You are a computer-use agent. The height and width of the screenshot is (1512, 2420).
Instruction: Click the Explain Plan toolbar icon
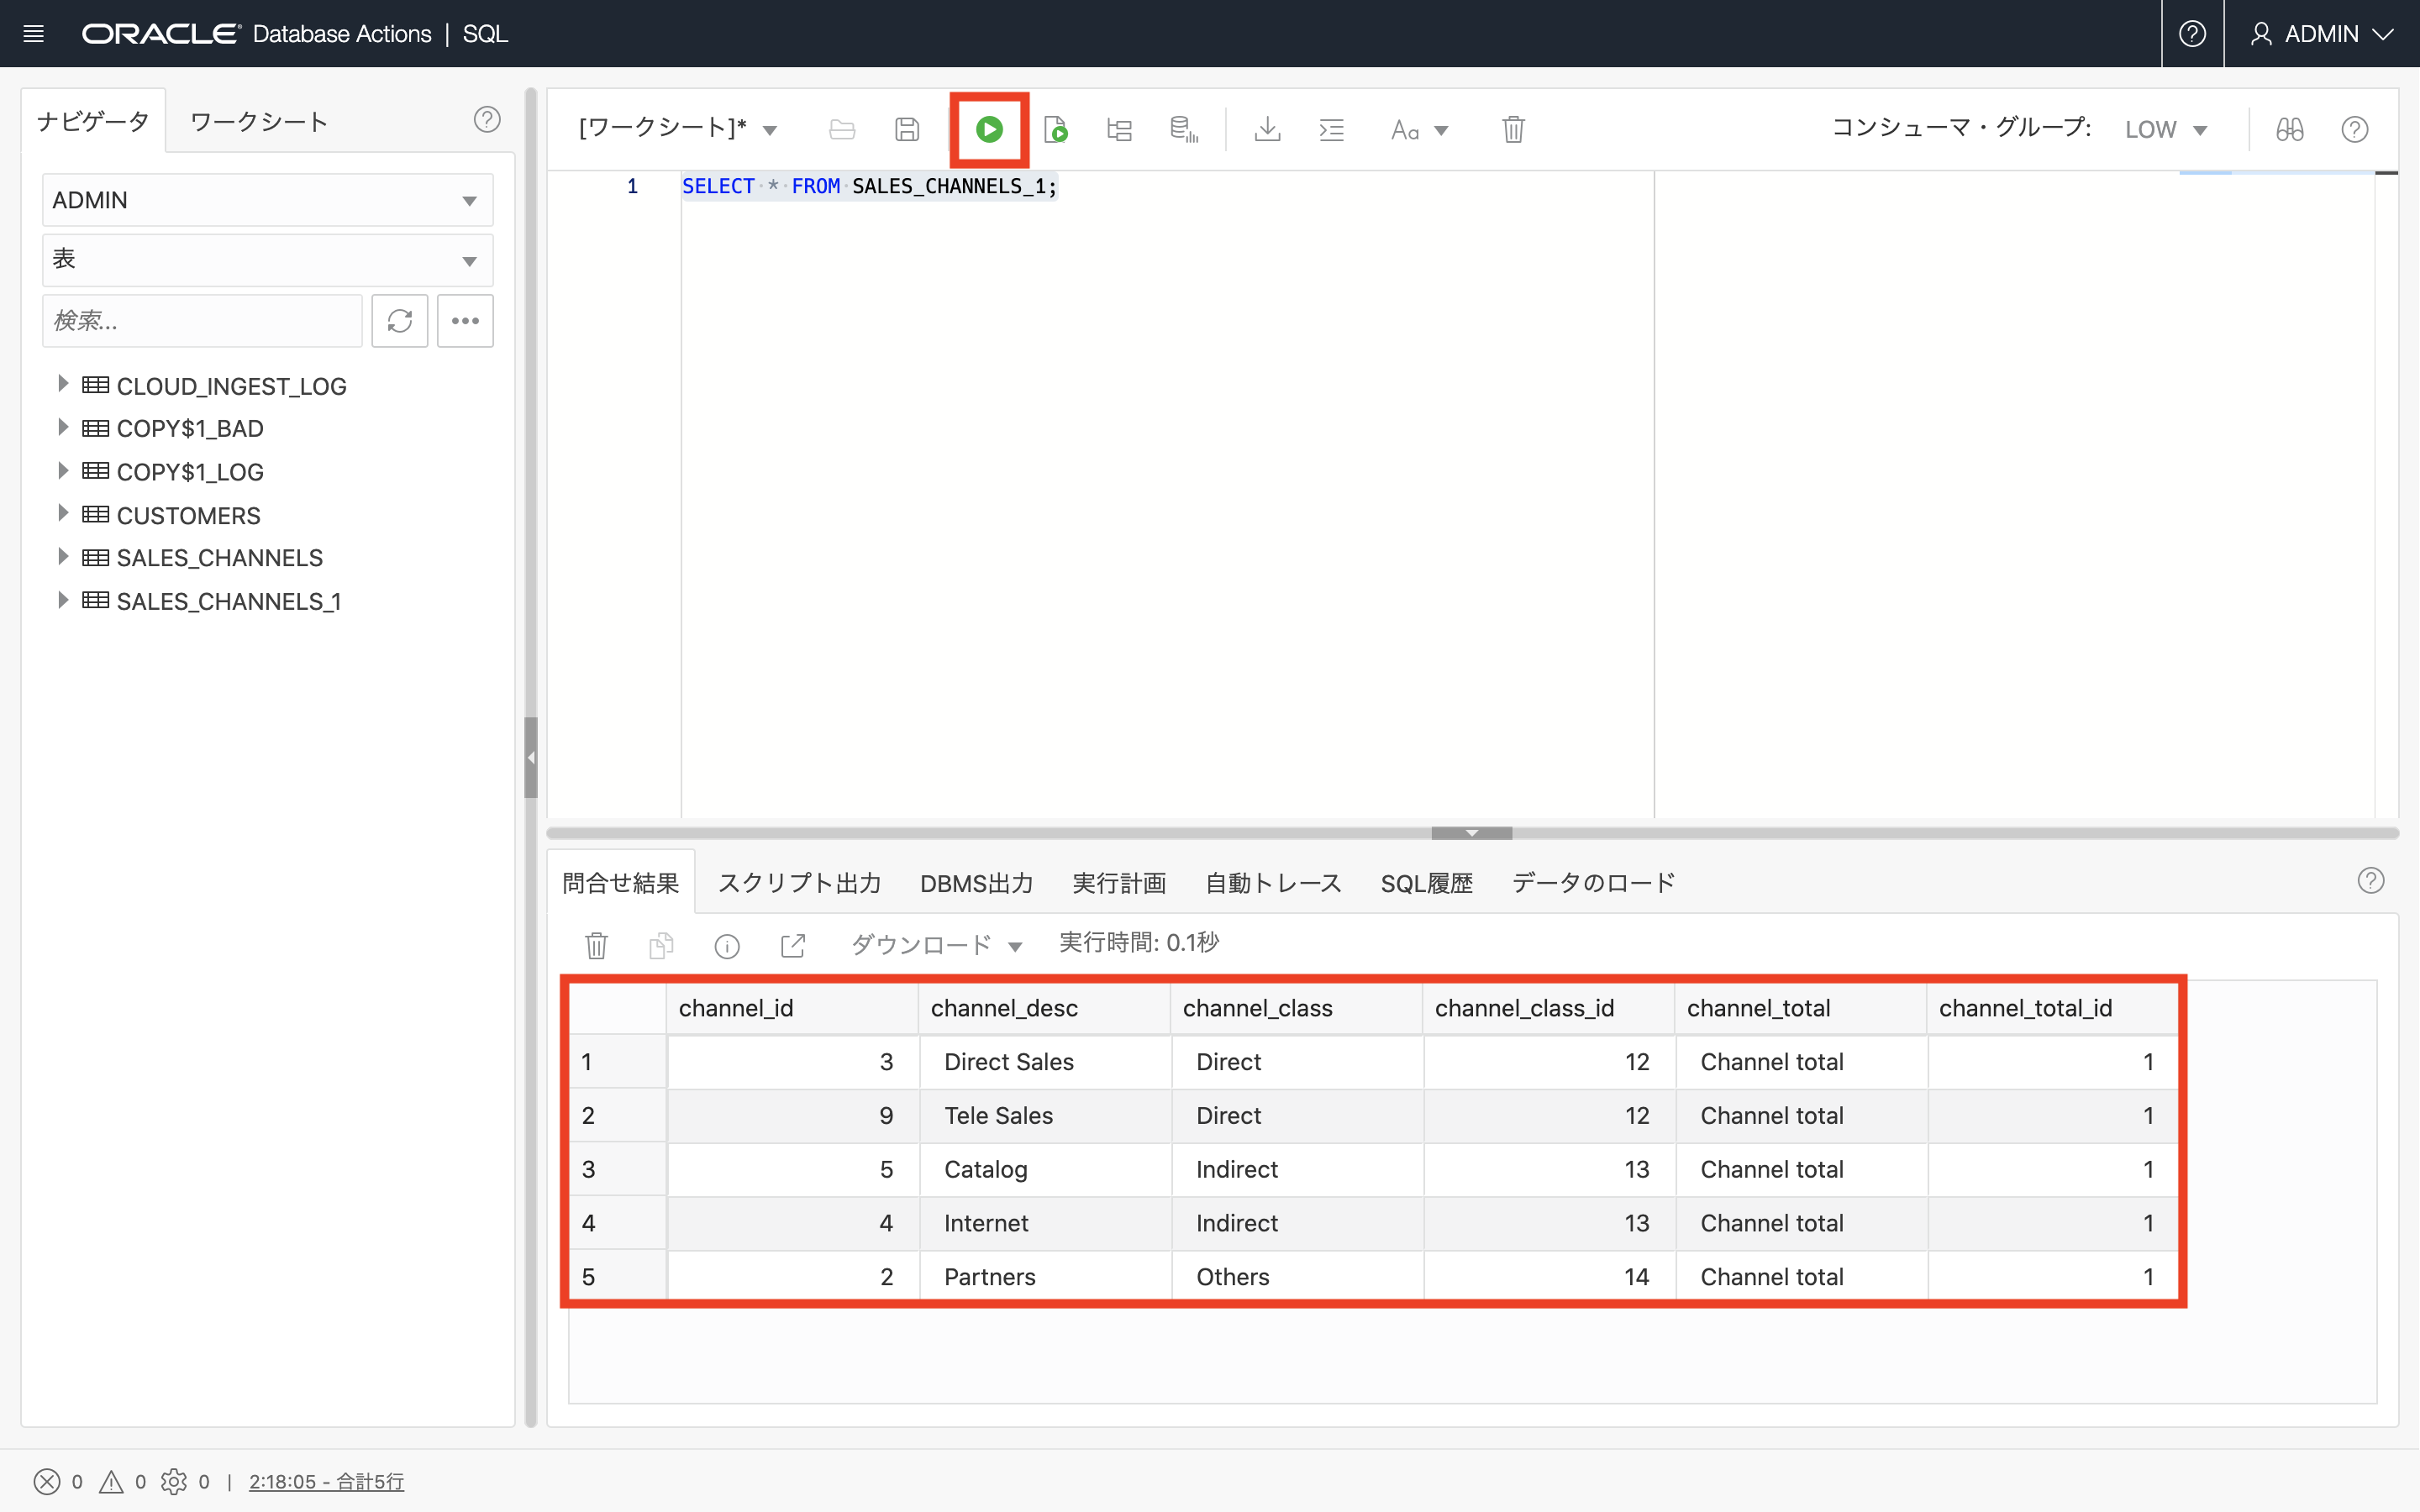click(x=1119, y=129)
